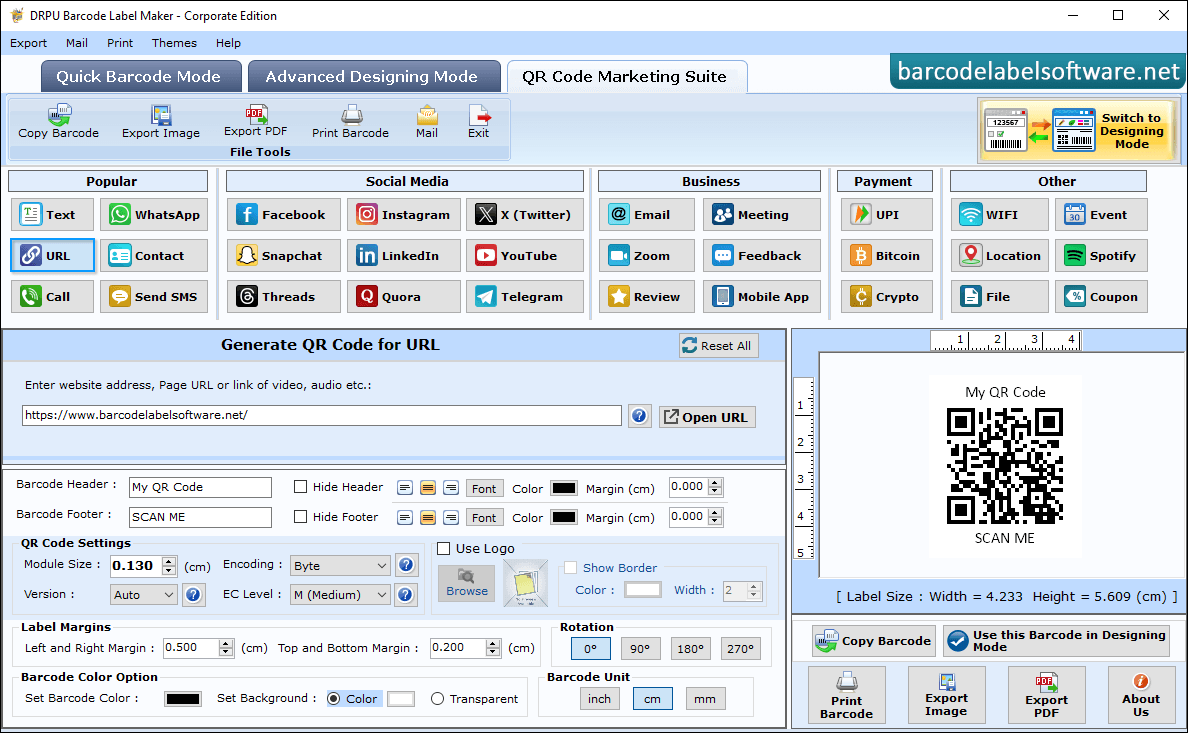Click Print Barcode in File Tools toolbar
The width and height of the screenshot is (1188, 733).
click(x=350, y=122)
